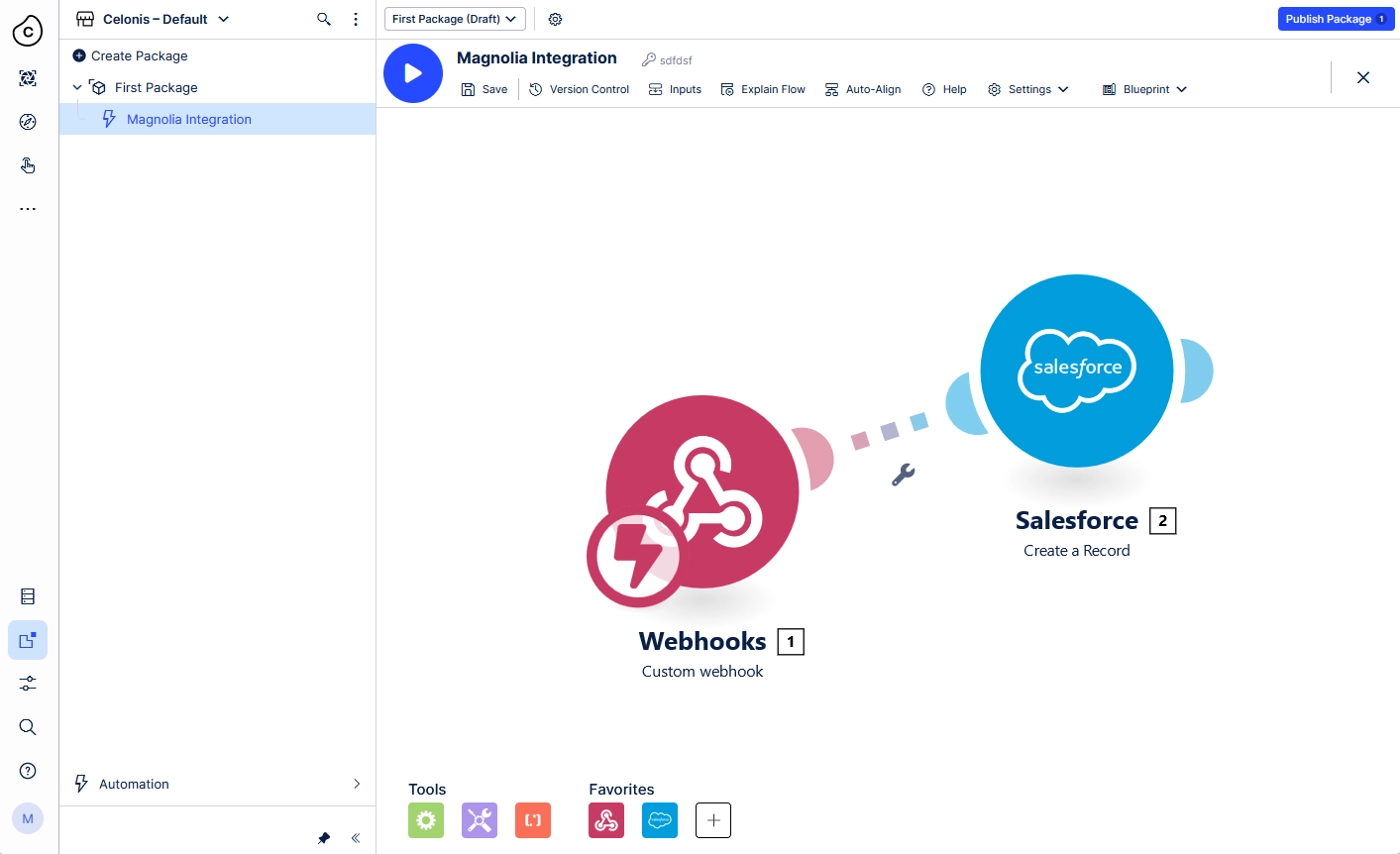
Task: Click the Publish Package button
Action: pyautogui.click(x=1335, y=19)
